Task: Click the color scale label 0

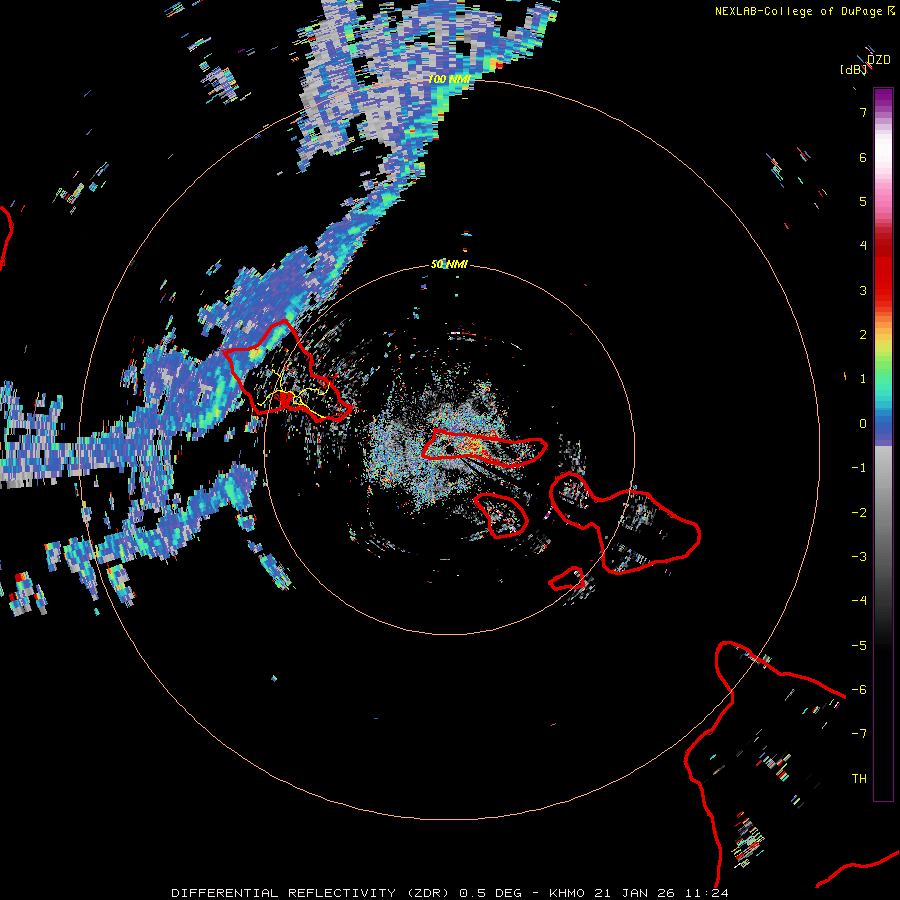Action: (x=862, y=424)
